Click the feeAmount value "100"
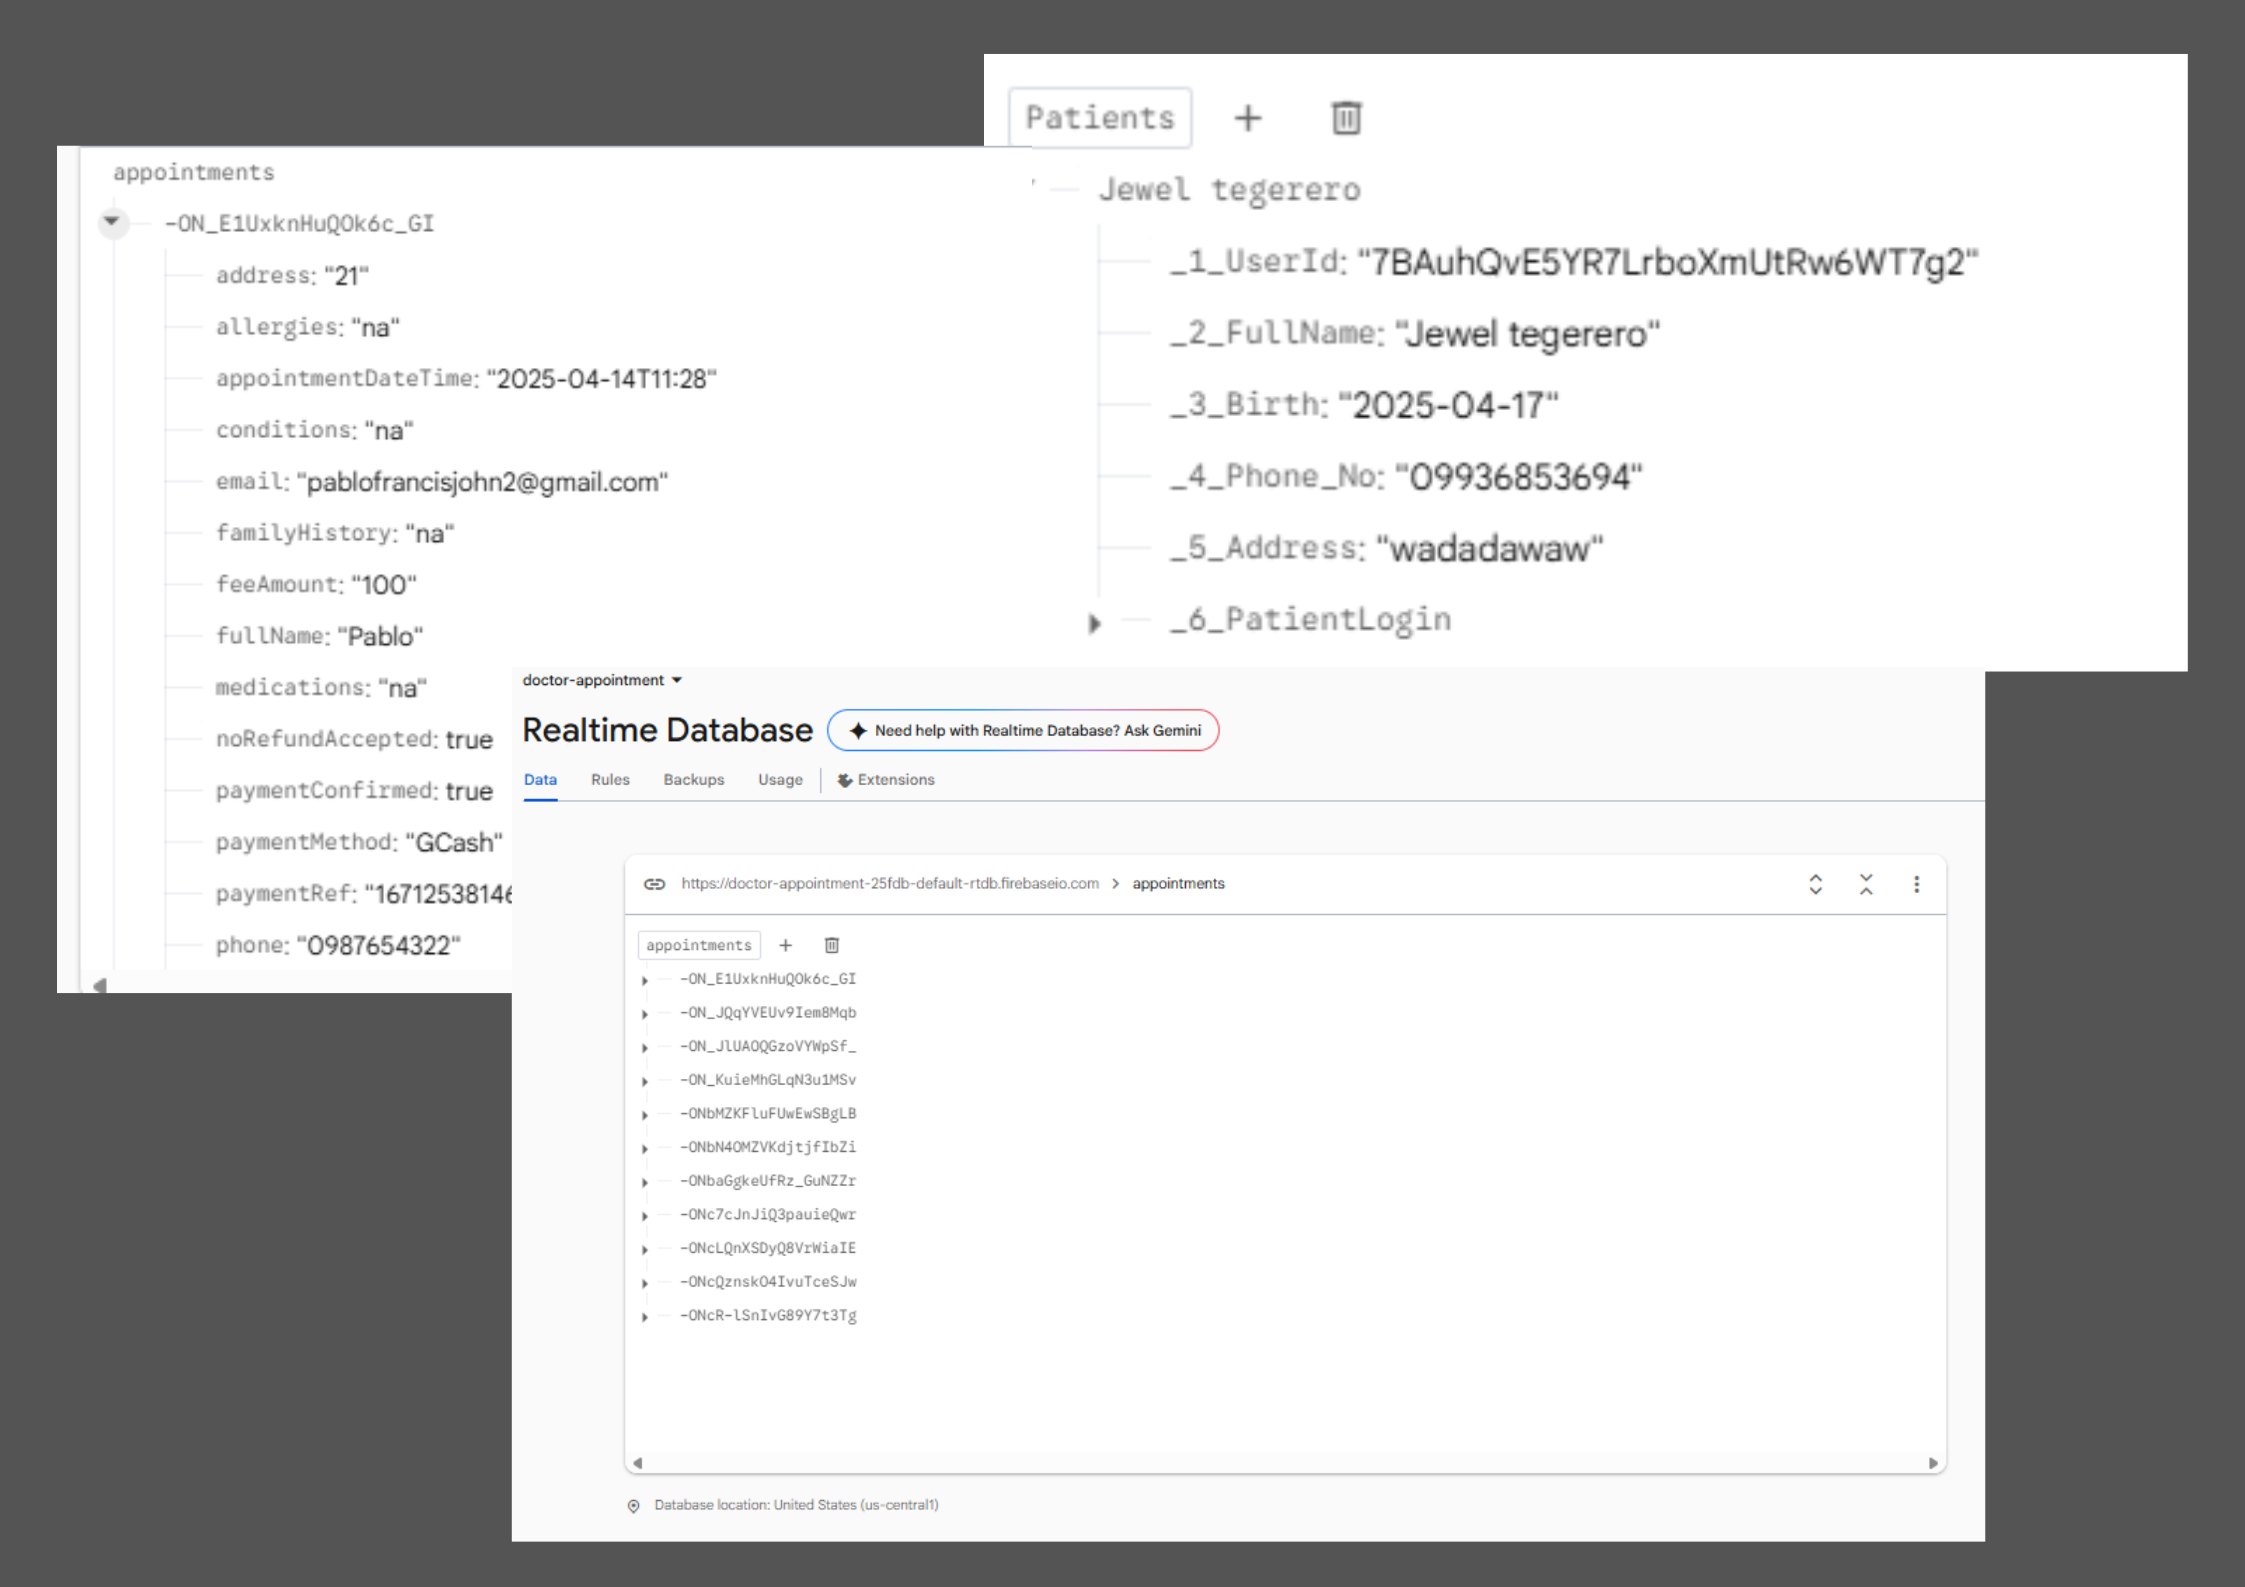The height and width of the screenshot is (1587, 2245). (384, 585)
